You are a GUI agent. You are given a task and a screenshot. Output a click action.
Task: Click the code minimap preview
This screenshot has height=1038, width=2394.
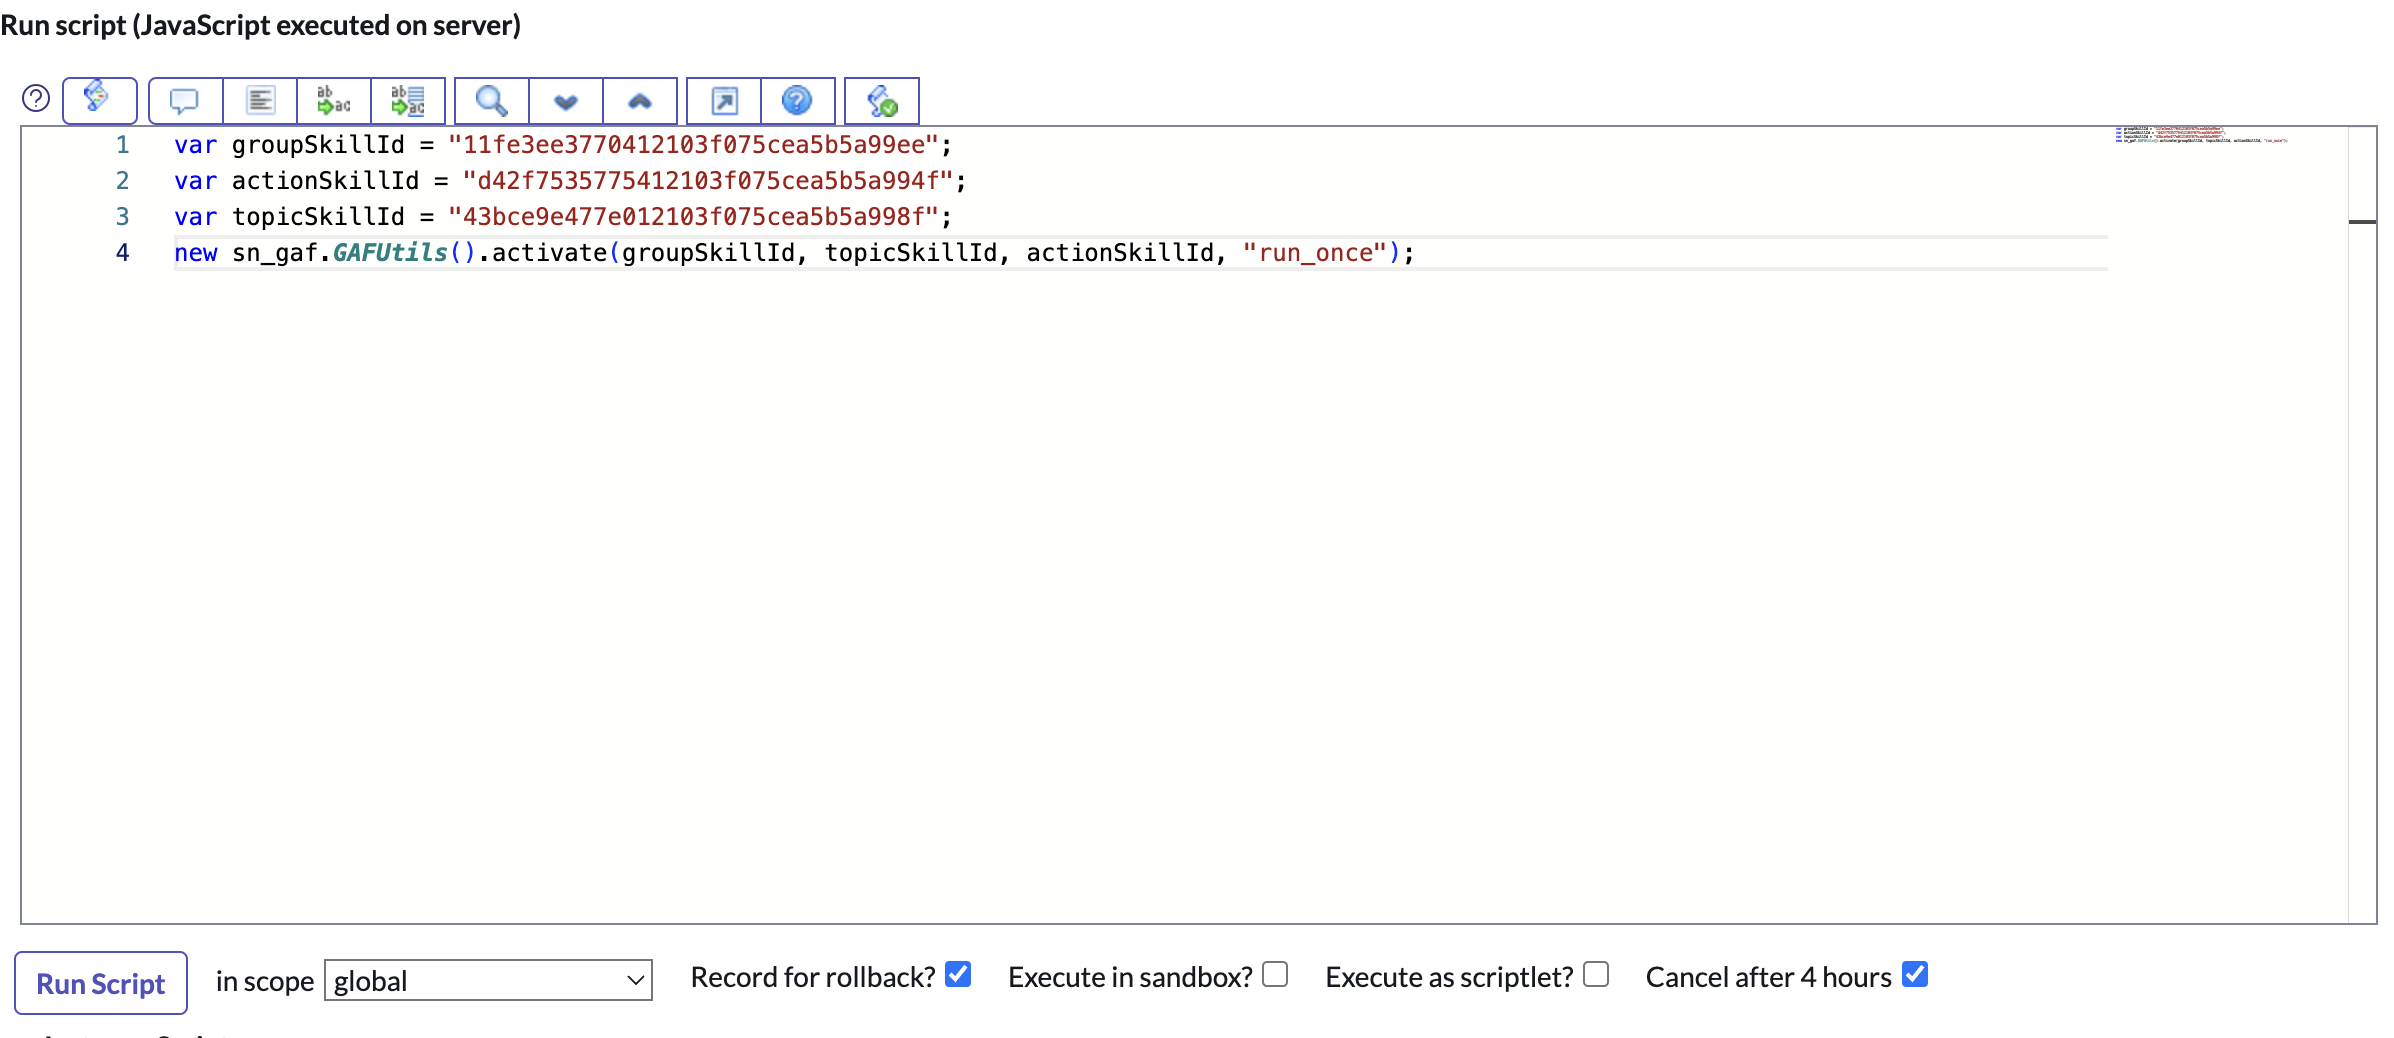tap(2200, 135)
